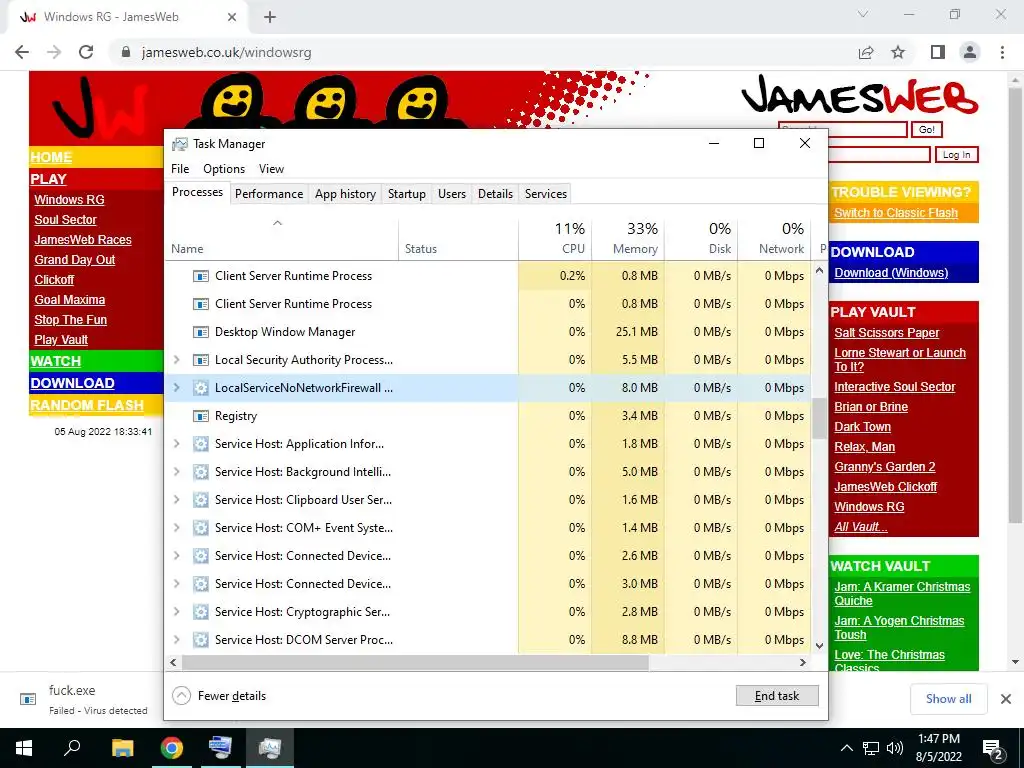
Task: Sort processes by Memory column header
Action: (x=628, y=238)
